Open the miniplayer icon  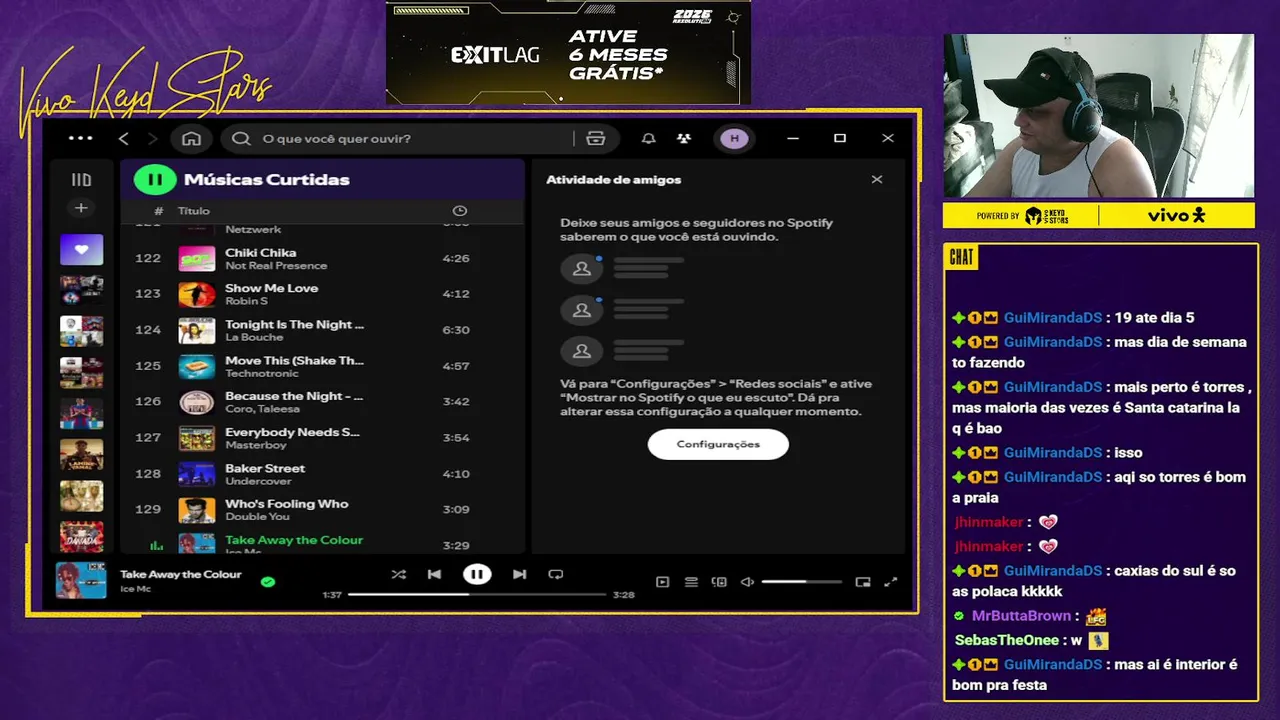(863, 582)
